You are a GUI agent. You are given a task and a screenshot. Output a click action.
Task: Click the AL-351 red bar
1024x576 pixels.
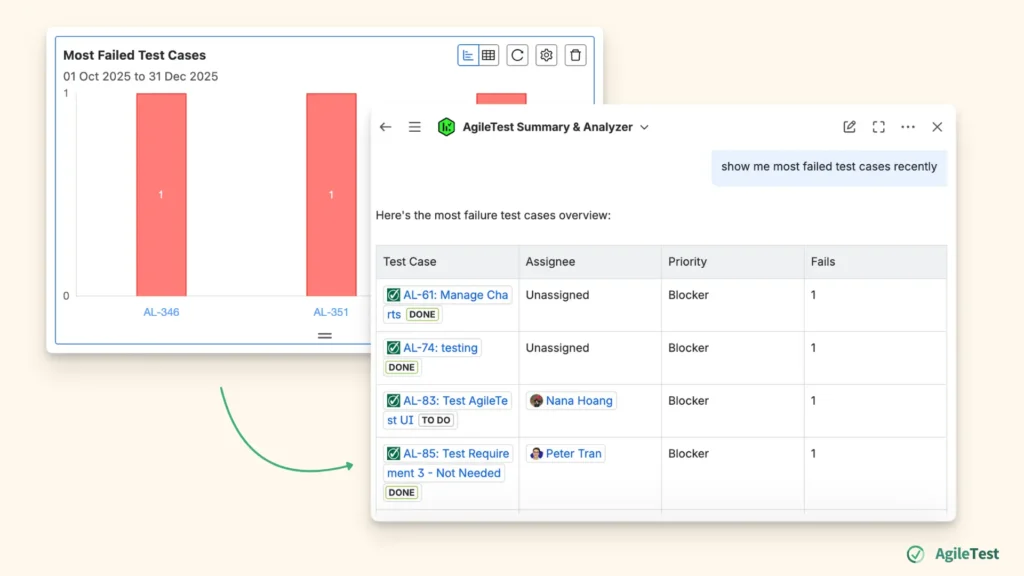point(331,195)
